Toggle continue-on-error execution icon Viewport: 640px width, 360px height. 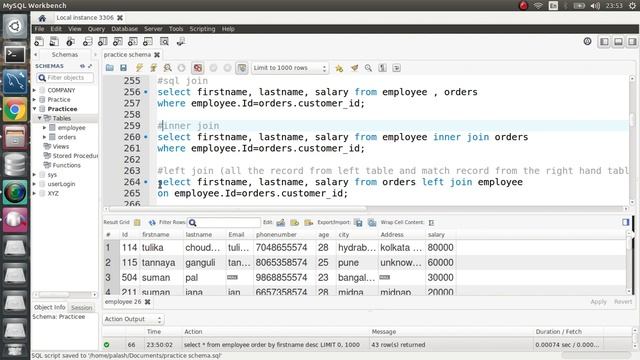coord(198,68)
